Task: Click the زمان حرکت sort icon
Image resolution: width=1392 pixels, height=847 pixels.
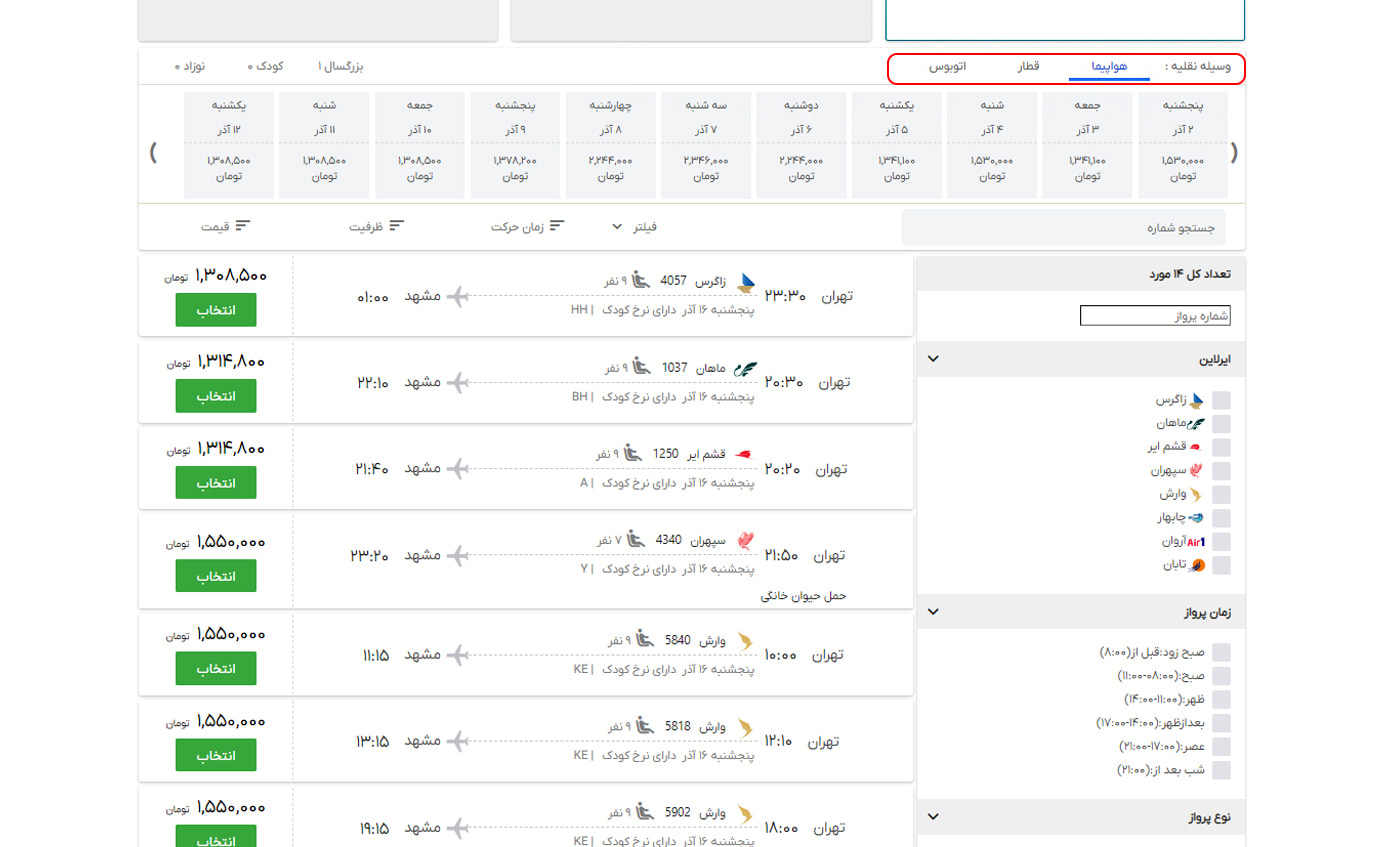Action: tap(557, 227)
